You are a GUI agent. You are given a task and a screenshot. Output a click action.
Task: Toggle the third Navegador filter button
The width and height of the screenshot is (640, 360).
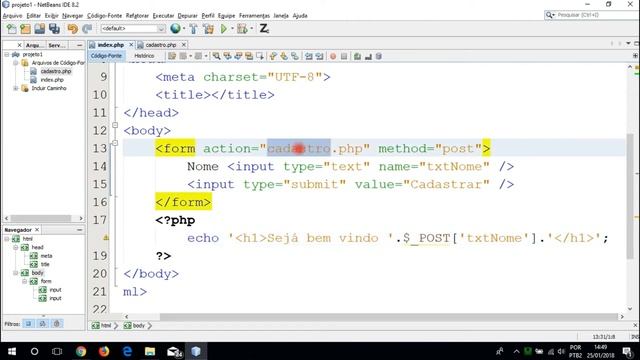tap(57, 324)
